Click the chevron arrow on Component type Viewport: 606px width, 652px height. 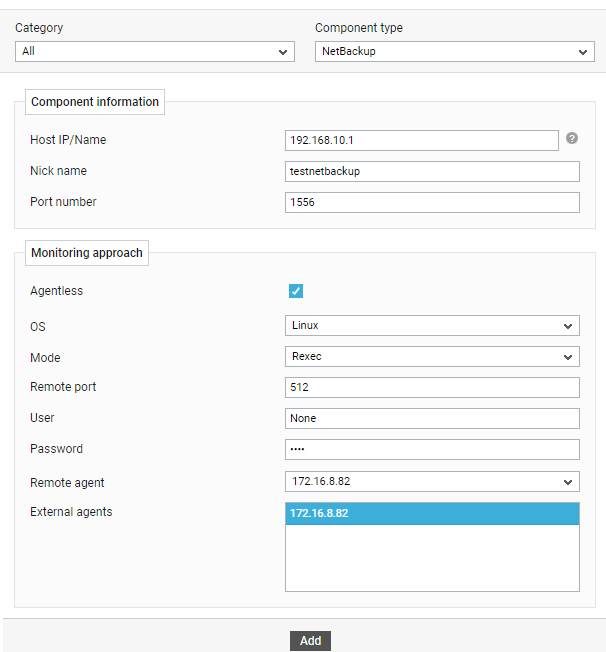[583, 52]
